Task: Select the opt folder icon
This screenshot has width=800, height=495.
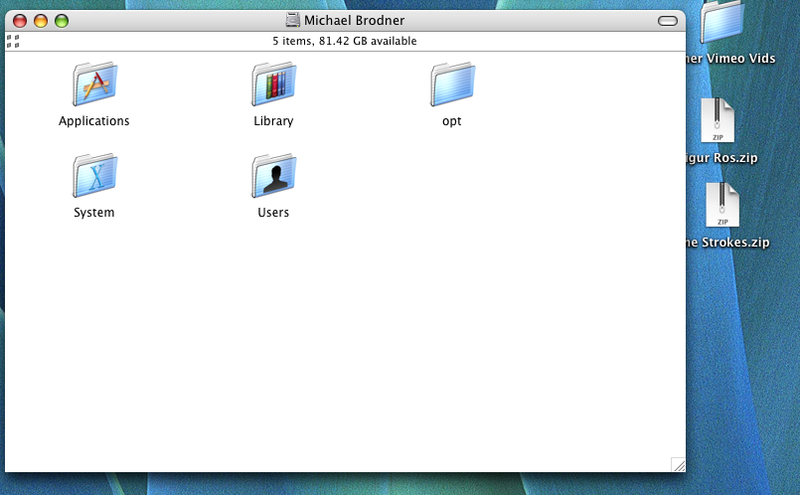Action: click(453, 84)
